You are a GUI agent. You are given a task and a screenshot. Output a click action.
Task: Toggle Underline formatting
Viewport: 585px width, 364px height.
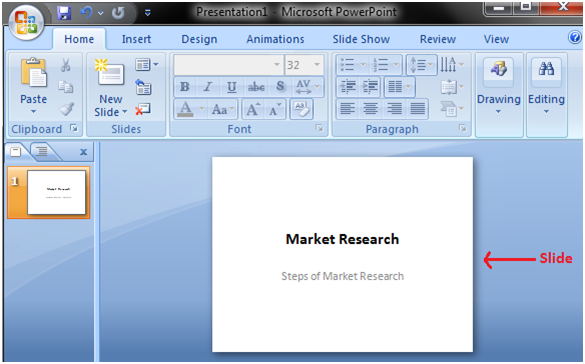click(231, 87)
